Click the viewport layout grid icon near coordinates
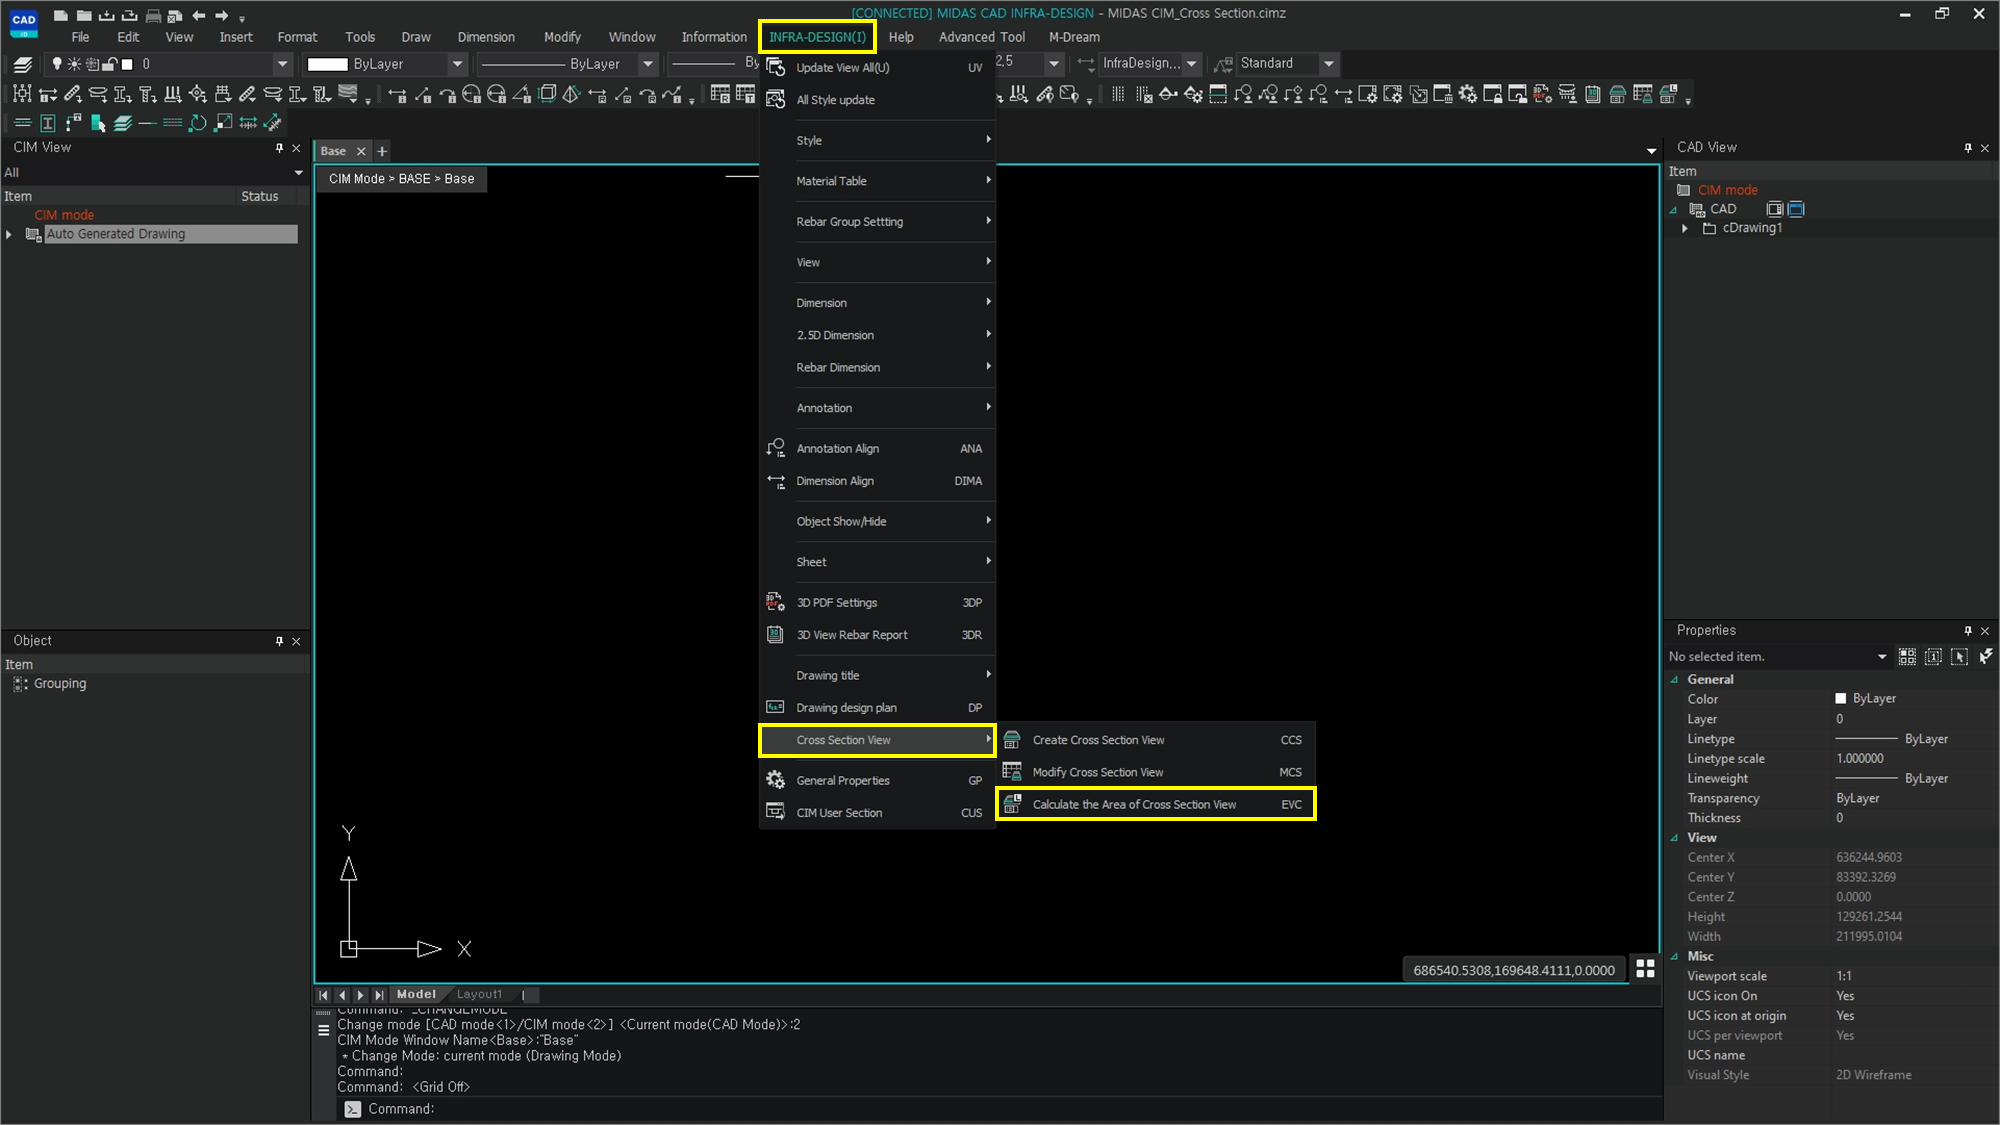Viewport: 2000px width, 1125px height. (x=1645, y=968)
